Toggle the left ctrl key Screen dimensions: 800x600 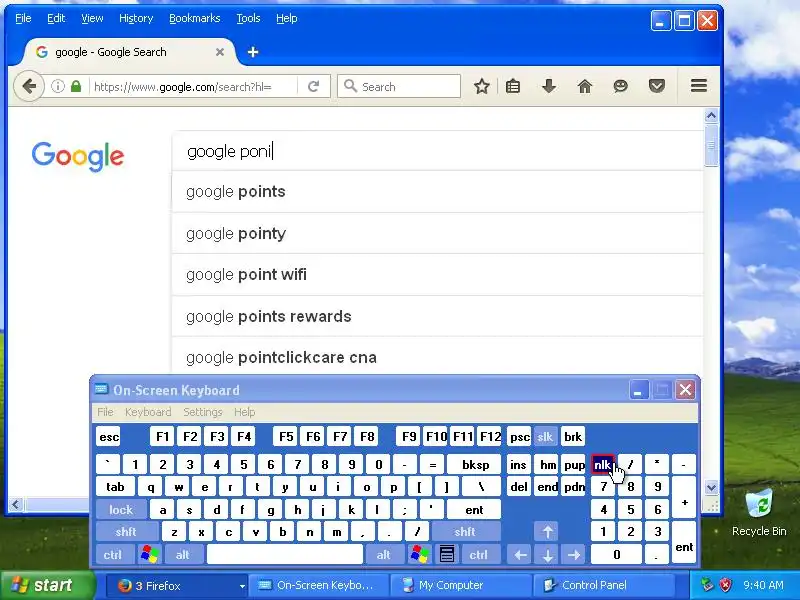coord(113,555)
